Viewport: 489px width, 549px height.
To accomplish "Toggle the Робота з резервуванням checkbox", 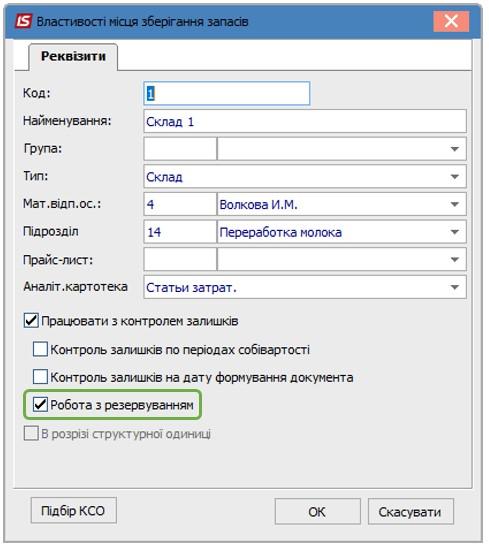I will [40, 405].
